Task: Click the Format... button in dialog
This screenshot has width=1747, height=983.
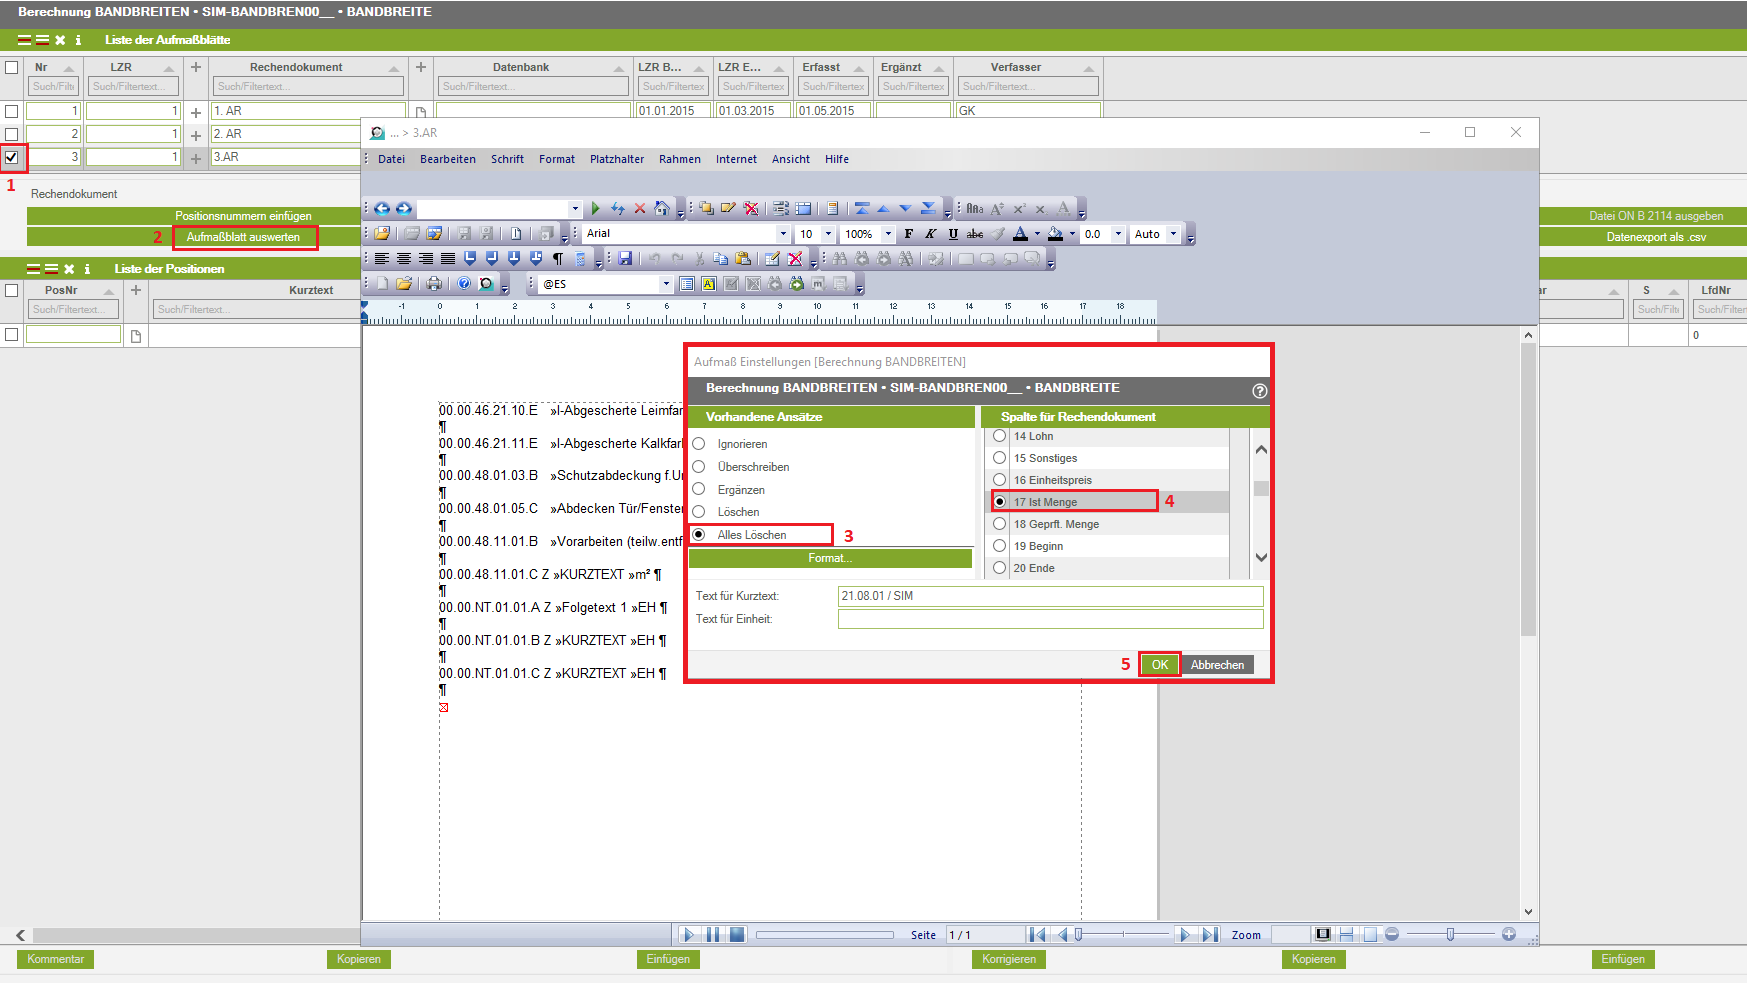Action: [x=830, y=558]
